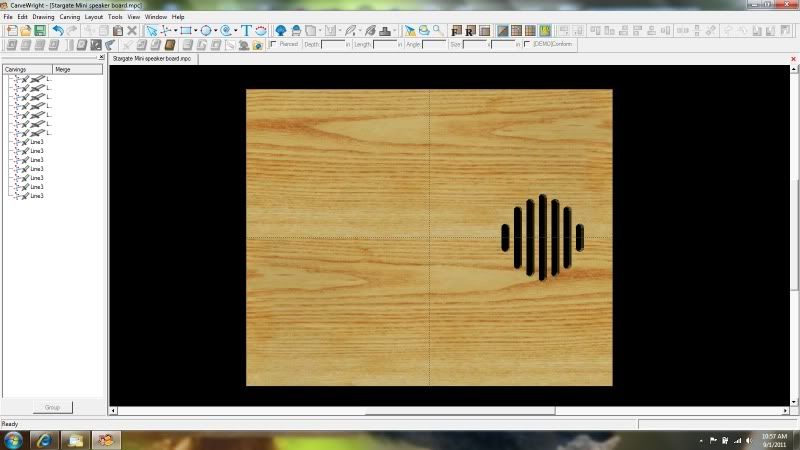Click the vertical scrollbar thumb right of canvas
Viewport: 800px width, 450px height.
click(794, 237)
